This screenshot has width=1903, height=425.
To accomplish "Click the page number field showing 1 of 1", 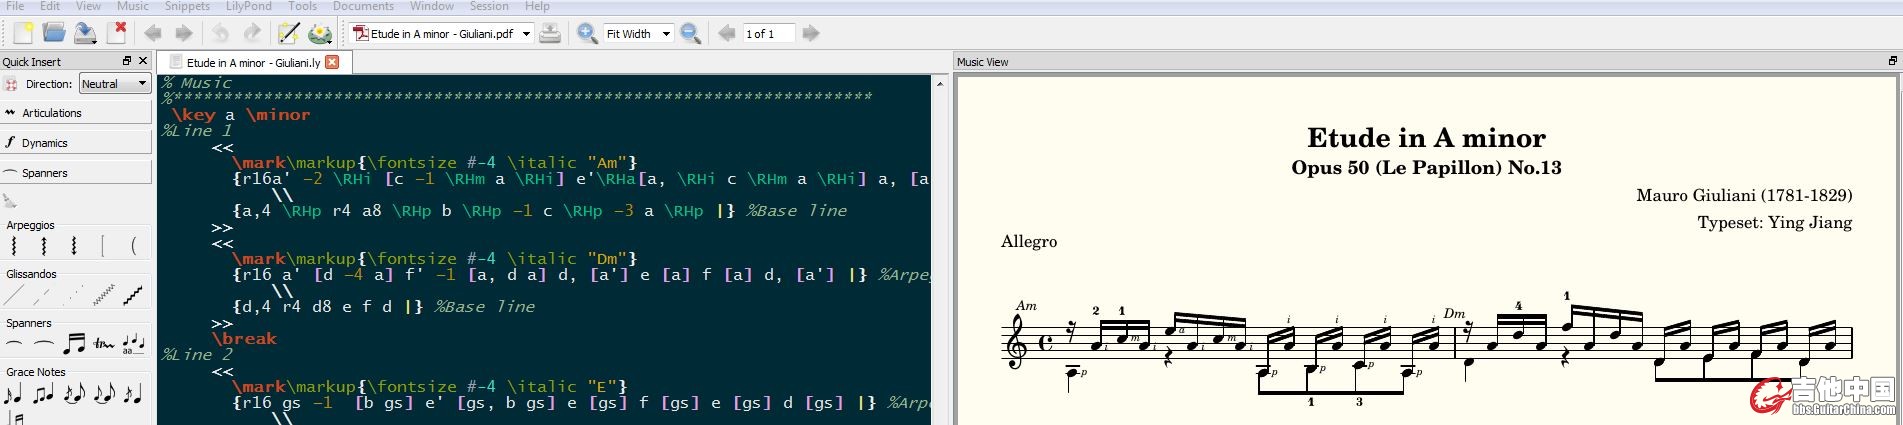I will pos(768,33).
